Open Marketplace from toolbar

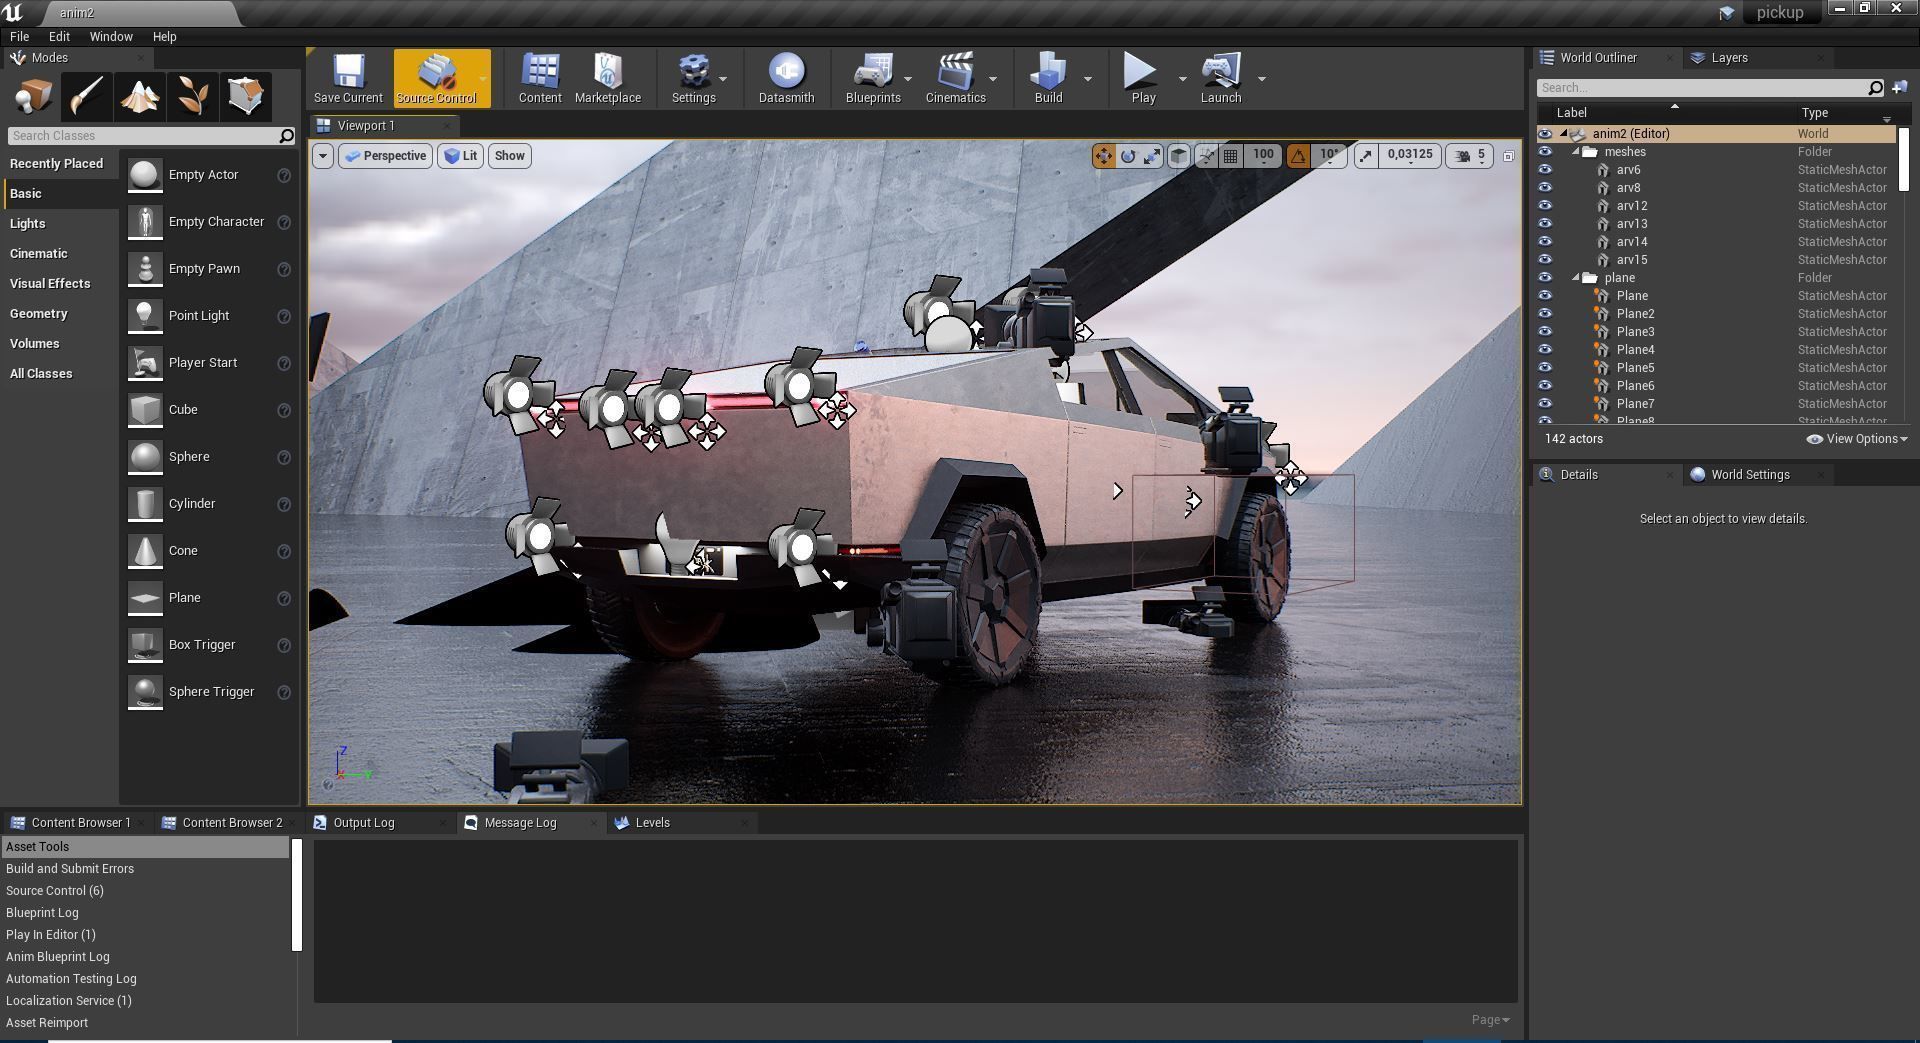[607, 78]
